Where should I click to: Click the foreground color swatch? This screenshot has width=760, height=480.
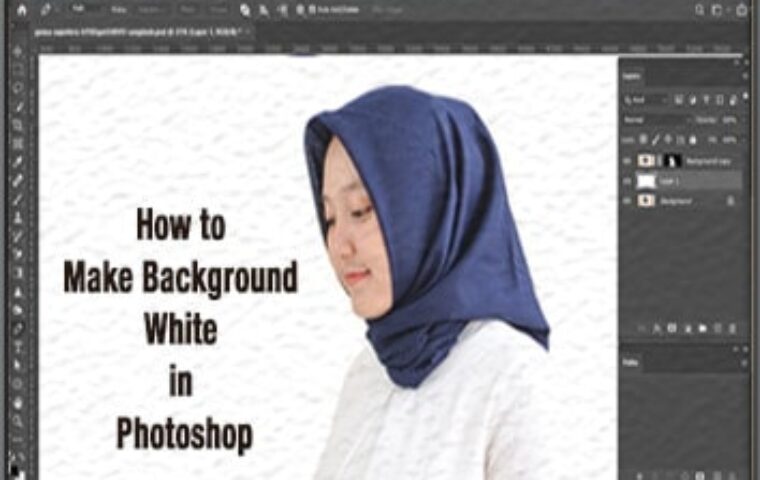point(15,469)
